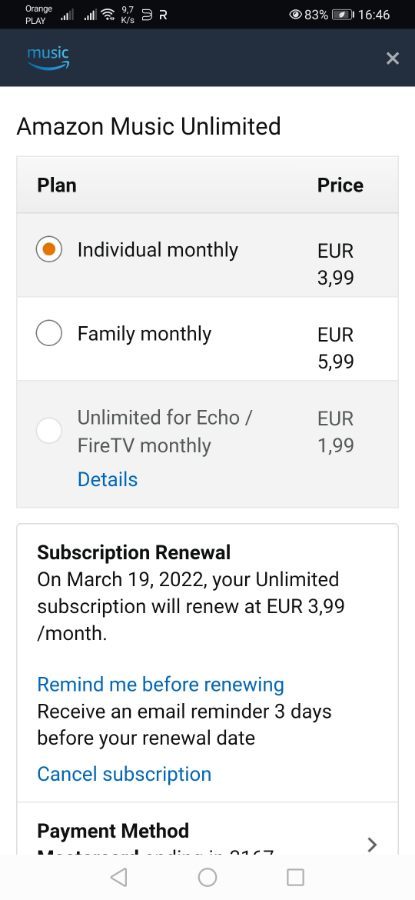Tap the Family monthly plan label
415x900 pixels.
click(x=144, y=333)
